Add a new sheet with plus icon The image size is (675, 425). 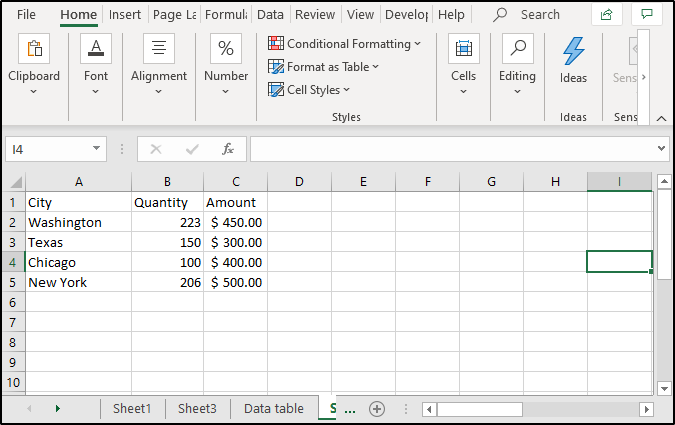pos(377,409)
